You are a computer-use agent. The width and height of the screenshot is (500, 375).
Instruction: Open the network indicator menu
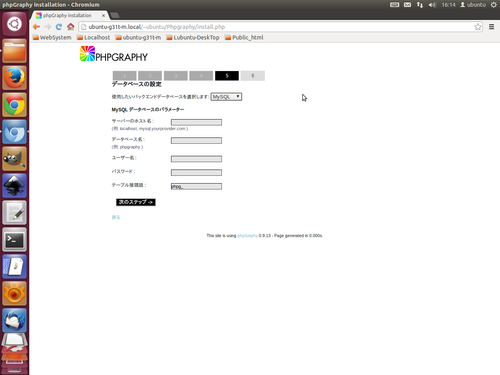click(420, 5)
